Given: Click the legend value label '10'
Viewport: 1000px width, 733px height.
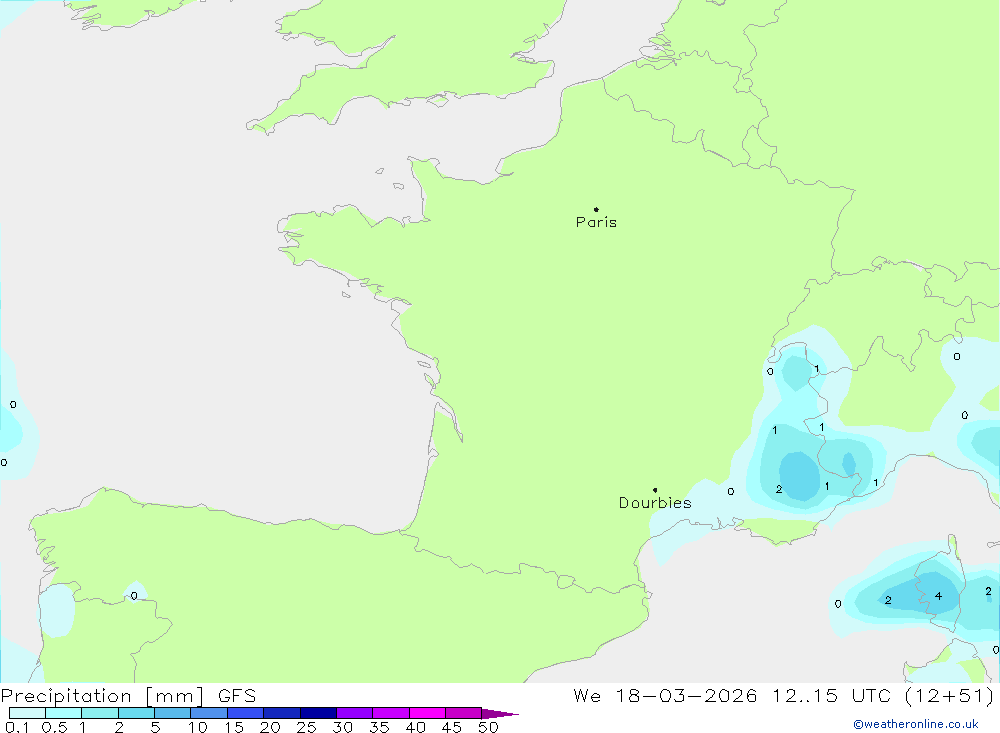Looking at the screenshot, I should (x=198, y=727).
